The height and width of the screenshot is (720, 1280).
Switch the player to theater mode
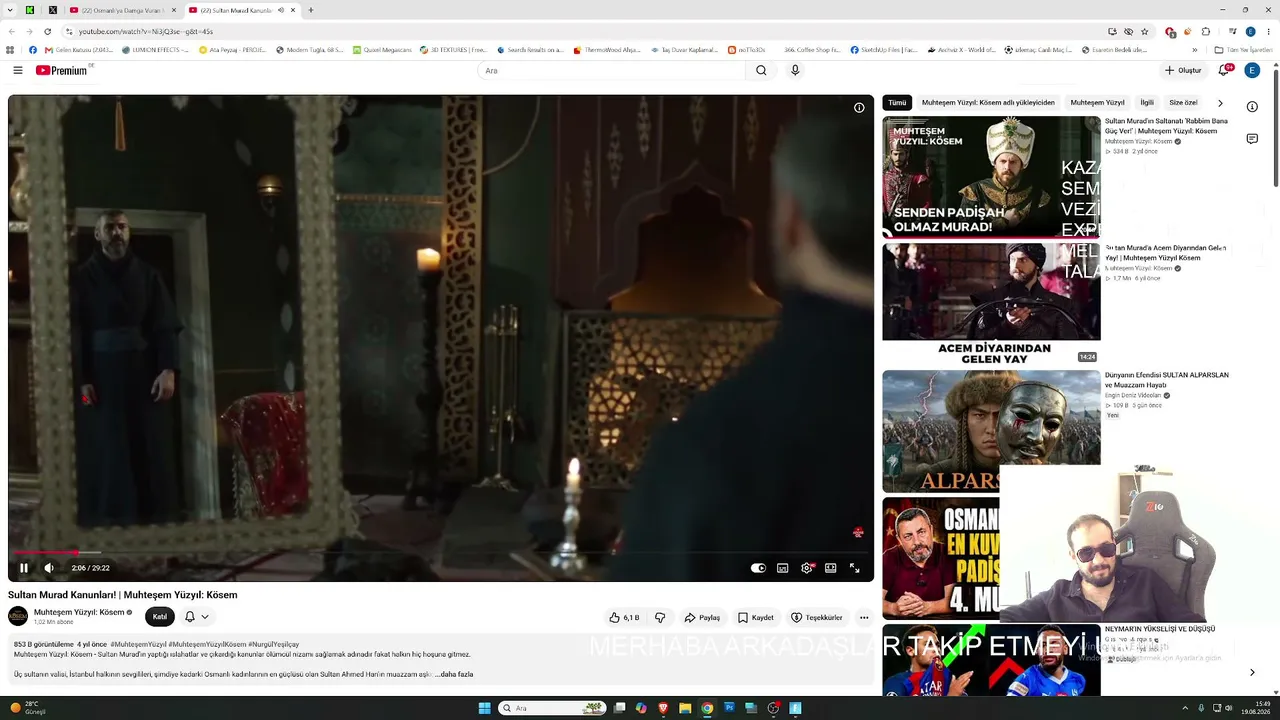[x=830, y=568]
